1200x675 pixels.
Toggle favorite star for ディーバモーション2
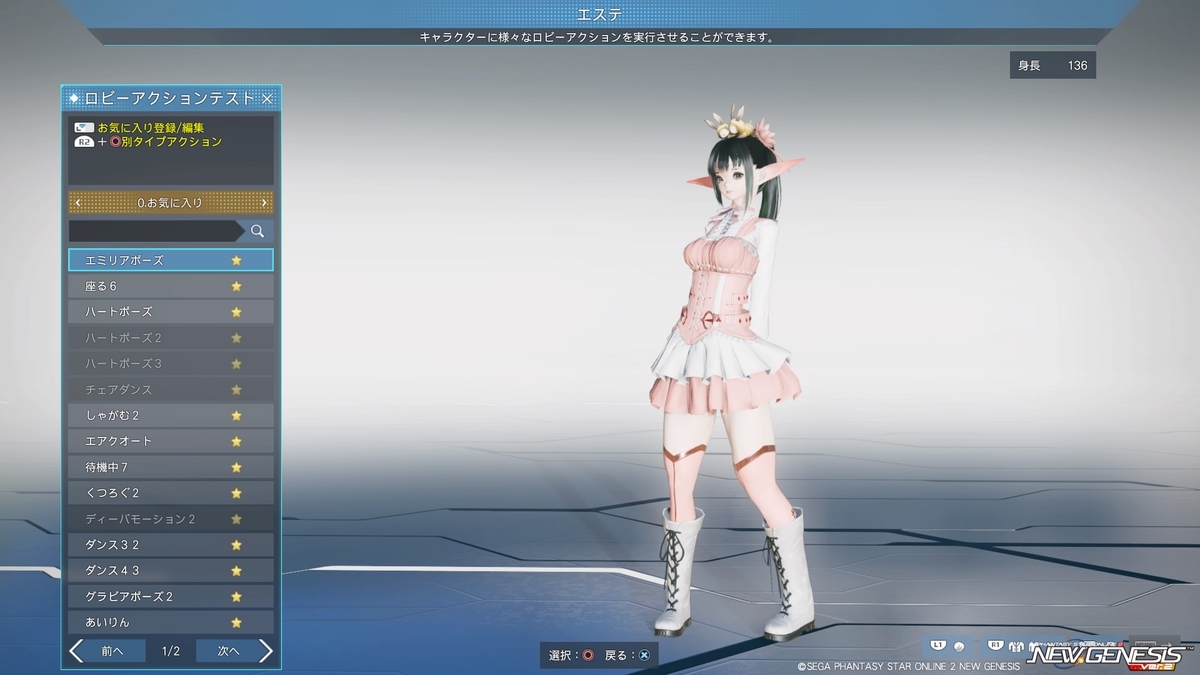tap(236, 519)
